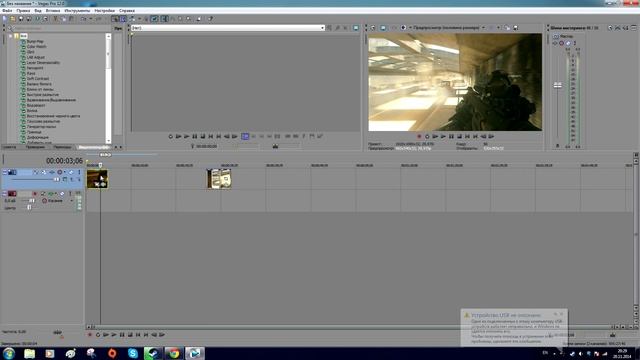Viewport: 640px width, 360px height.
Task: Click the Split Screen View icon in preview
Action: coord(403,28)
